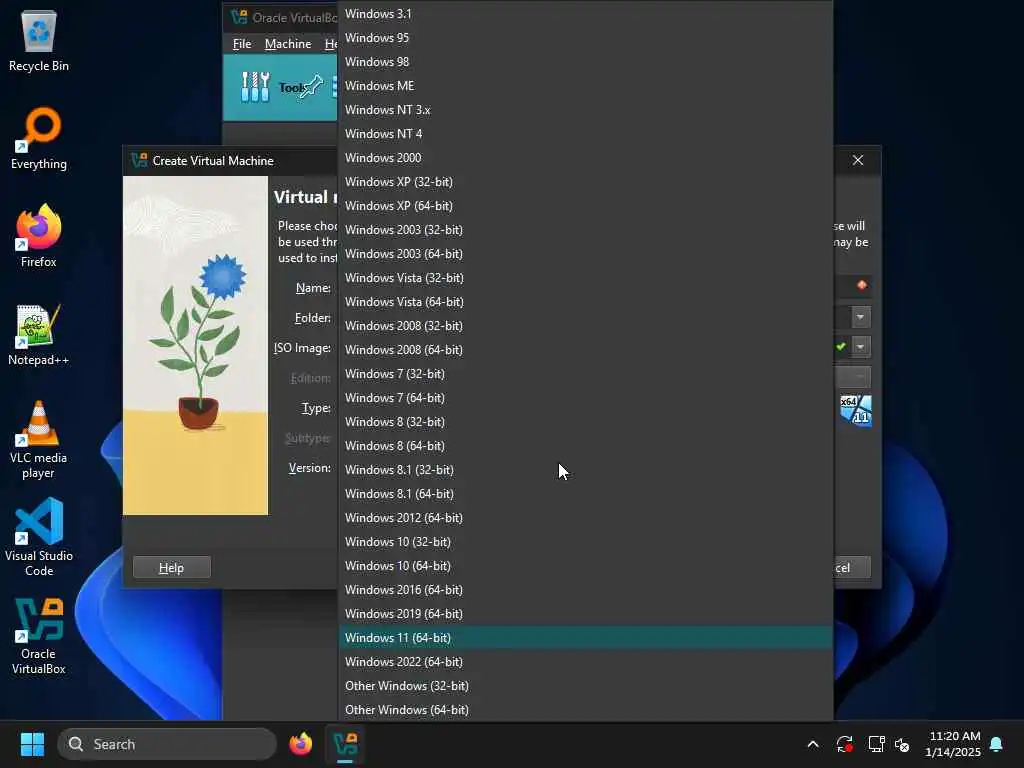Pick Windows 8.1 (64-bit)
1024x768 pixels.
[586, 494]
